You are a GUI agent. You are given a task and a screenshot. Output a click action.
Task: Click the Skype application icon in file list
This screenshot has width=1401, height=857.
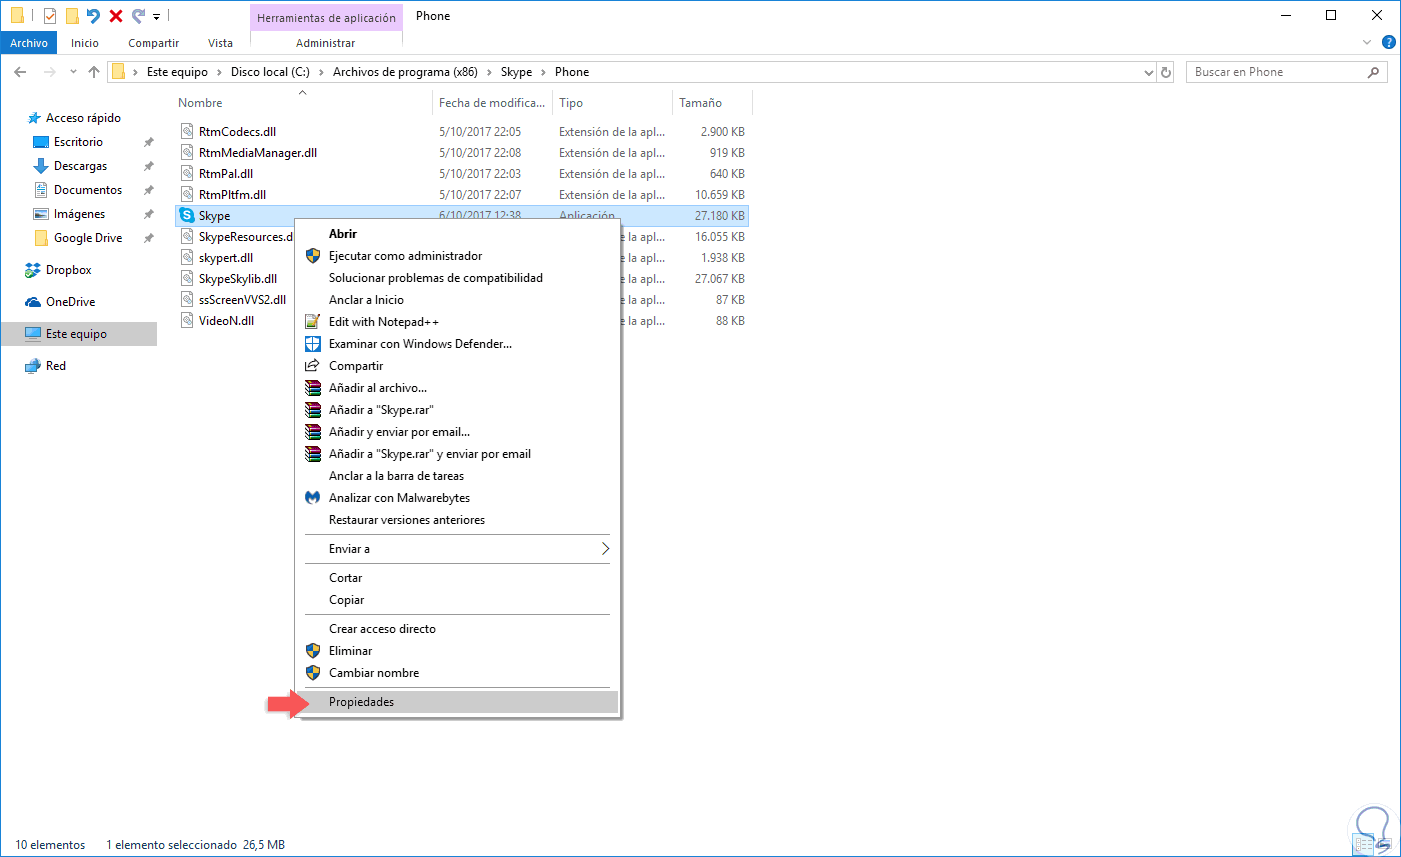pyautogui.click(x=187, y=215)
